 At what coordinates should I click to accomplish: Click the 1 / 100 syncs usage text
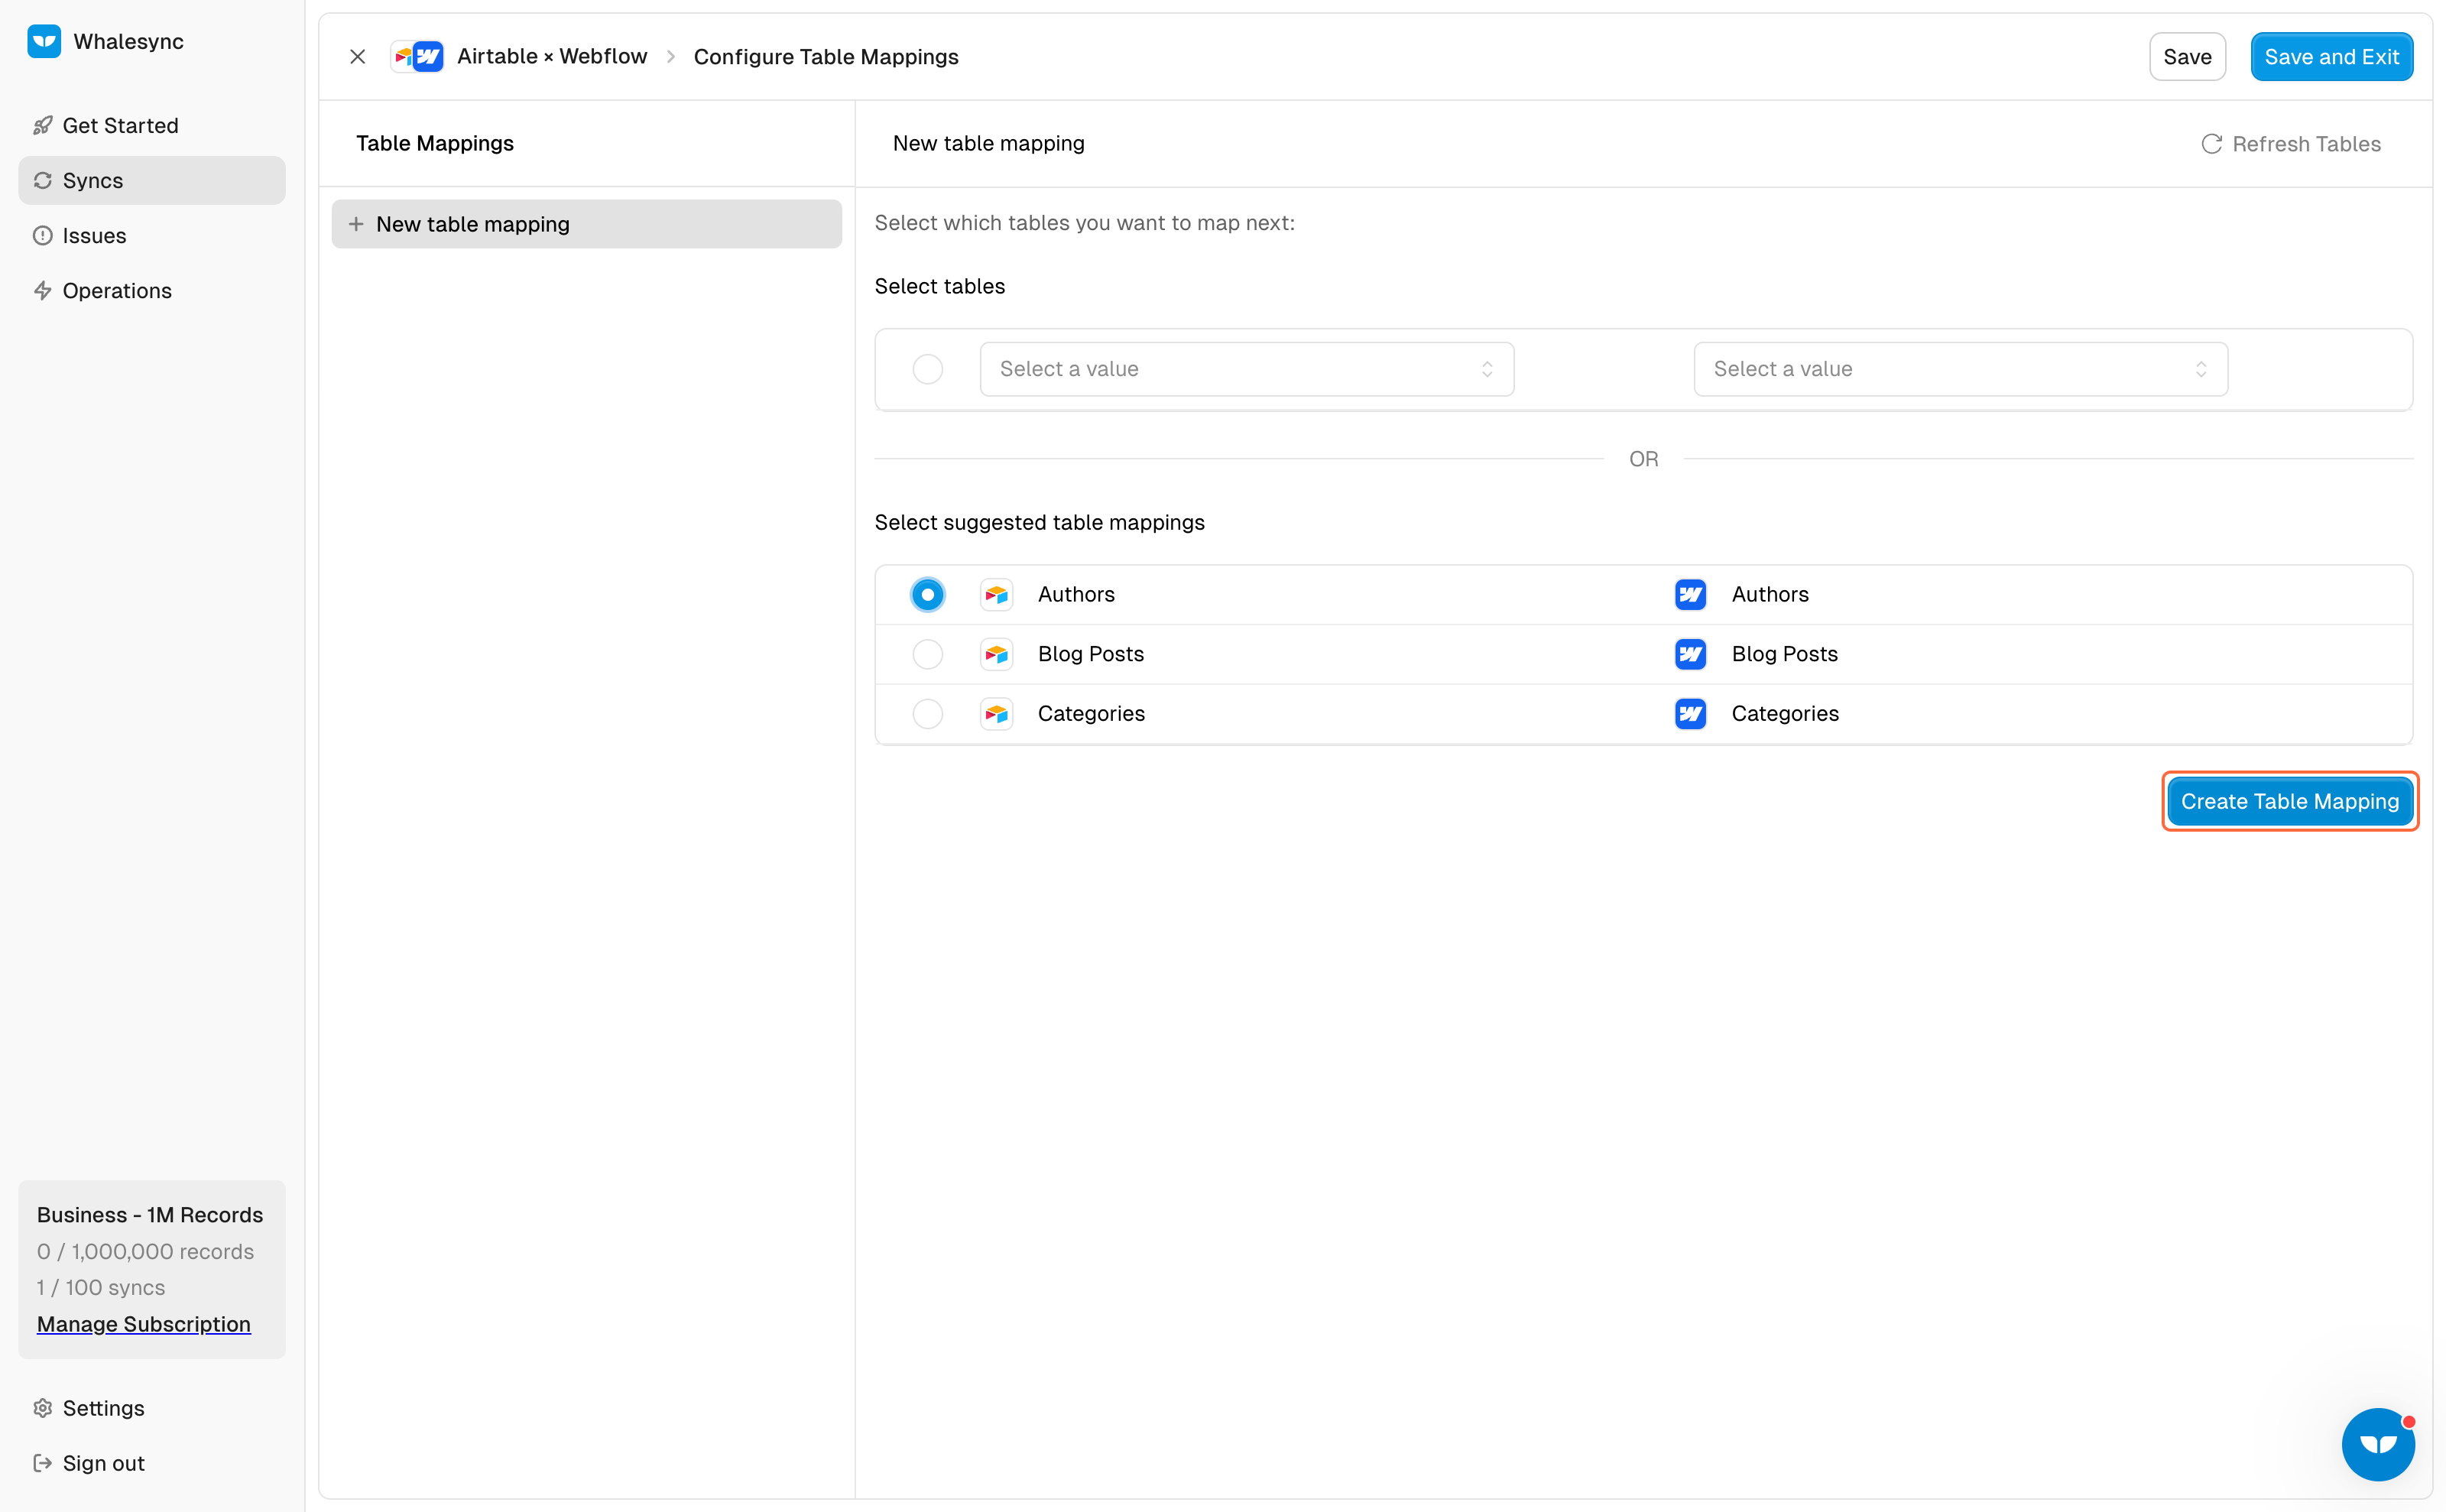point(101,1288)
